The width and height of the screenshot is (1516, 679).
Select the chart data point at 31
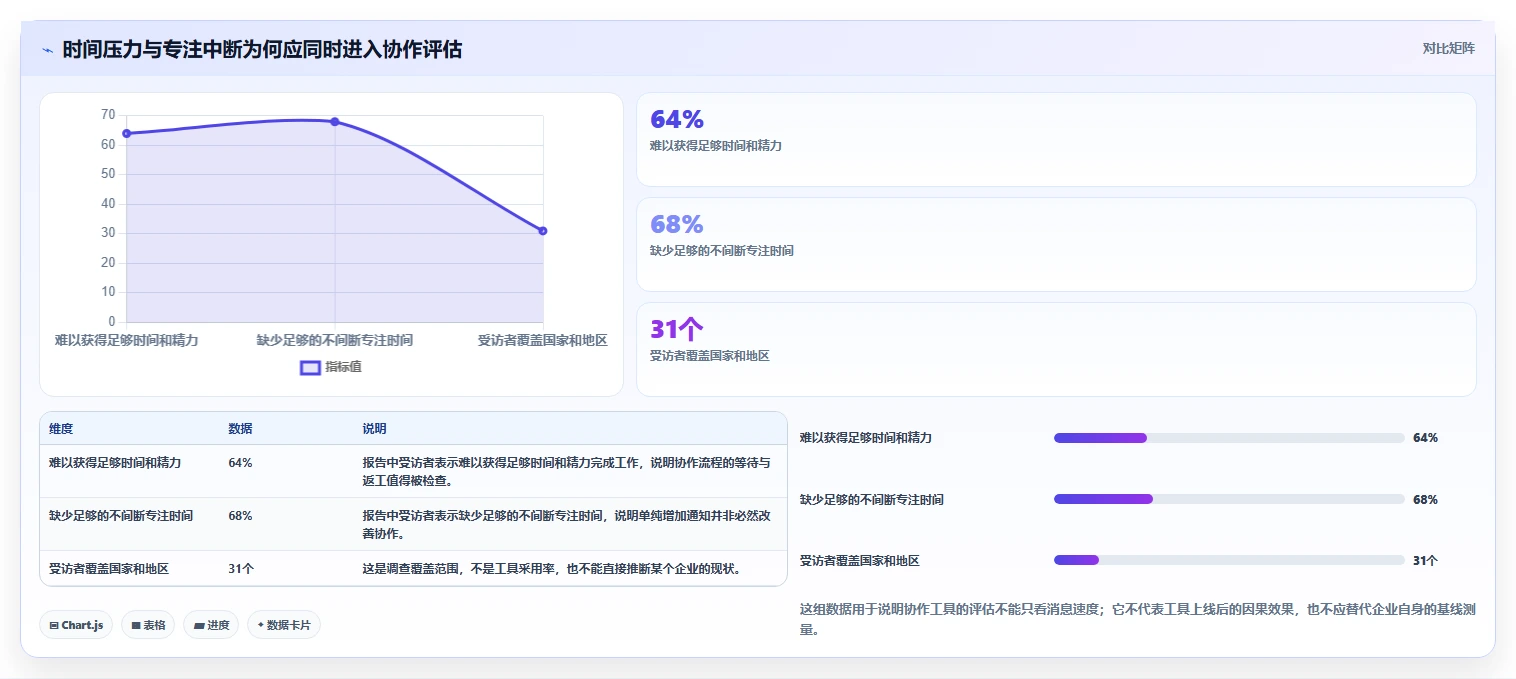[543, 231]
